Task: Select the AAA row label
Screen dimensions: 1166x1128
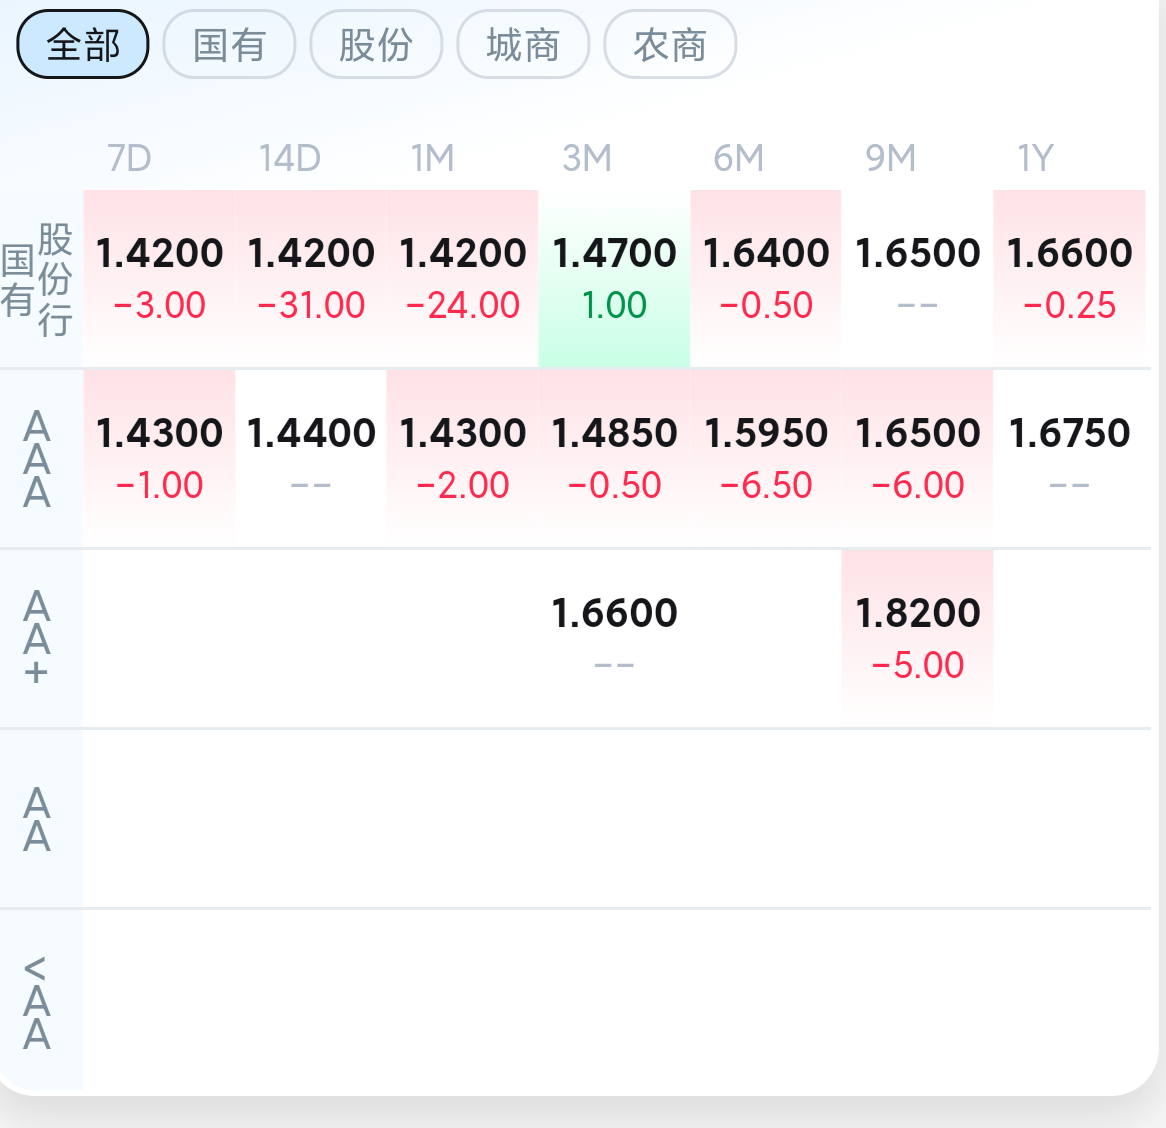Action: point(37,459)
